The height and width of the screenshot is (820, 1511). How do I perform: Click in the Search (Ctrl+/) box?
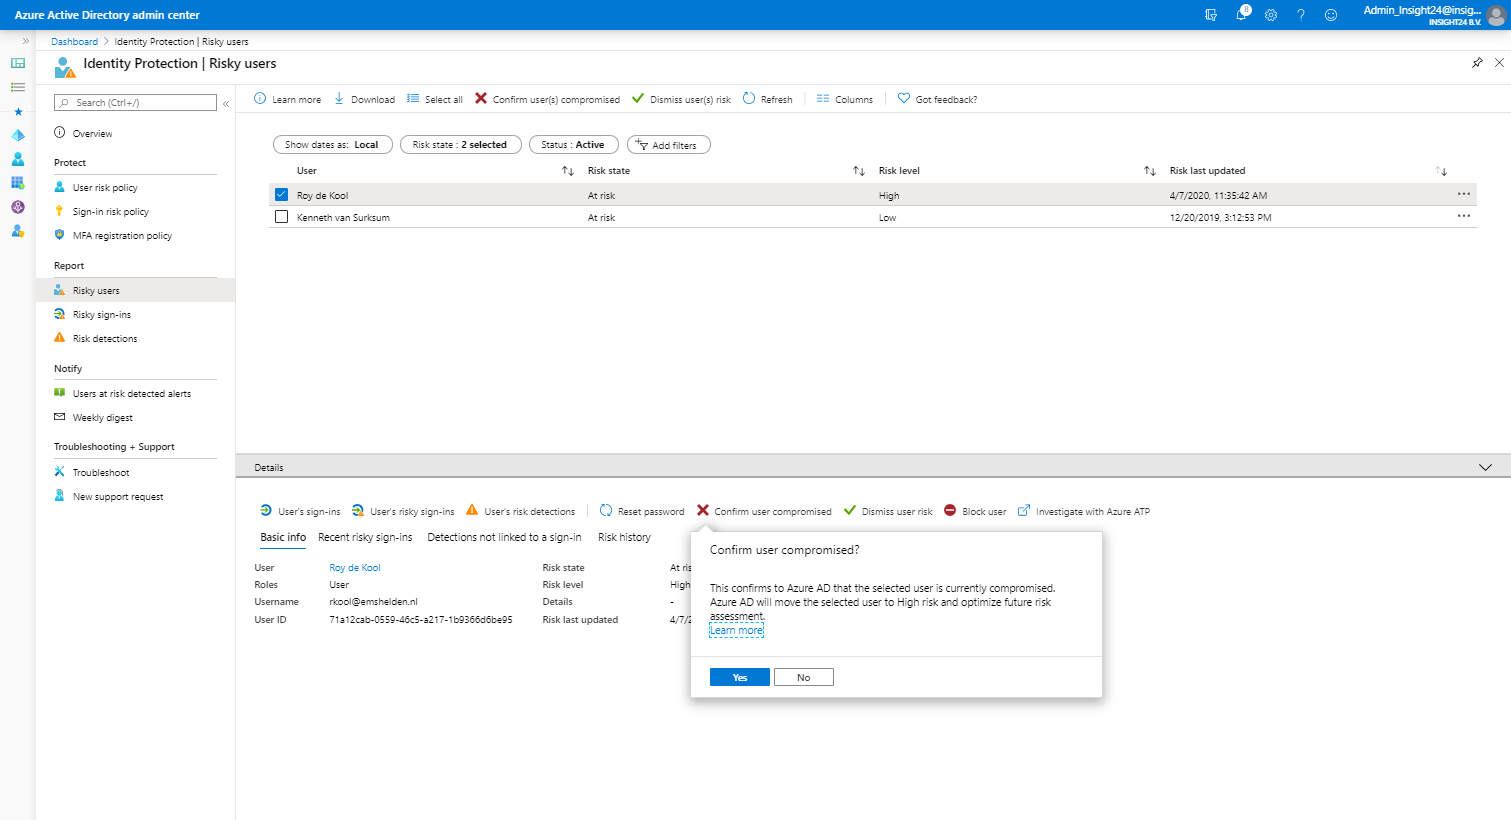click(x=135, y=102)
